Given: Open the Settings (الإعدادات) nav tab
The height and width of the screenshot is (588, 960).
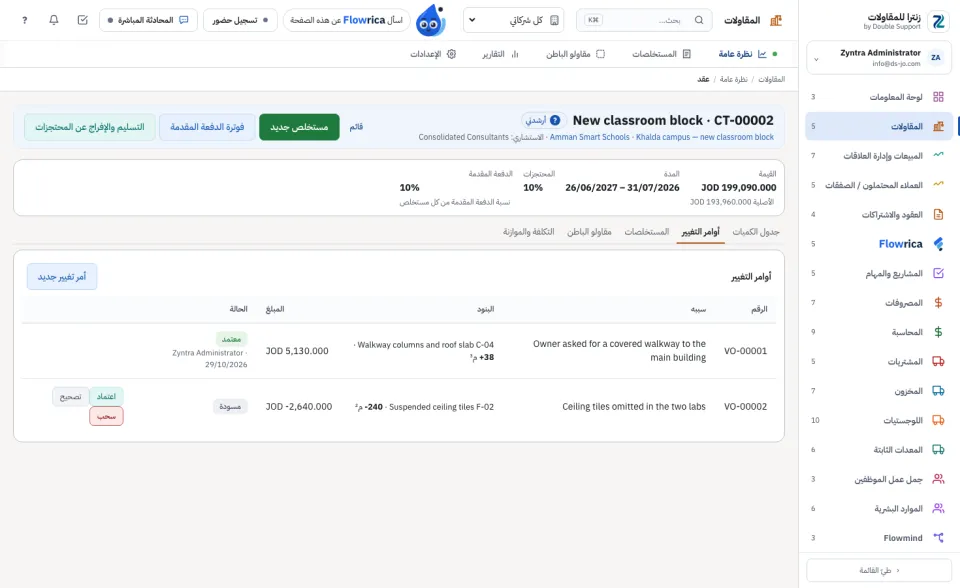Looking at the screenshot, I should pos(433,54).
